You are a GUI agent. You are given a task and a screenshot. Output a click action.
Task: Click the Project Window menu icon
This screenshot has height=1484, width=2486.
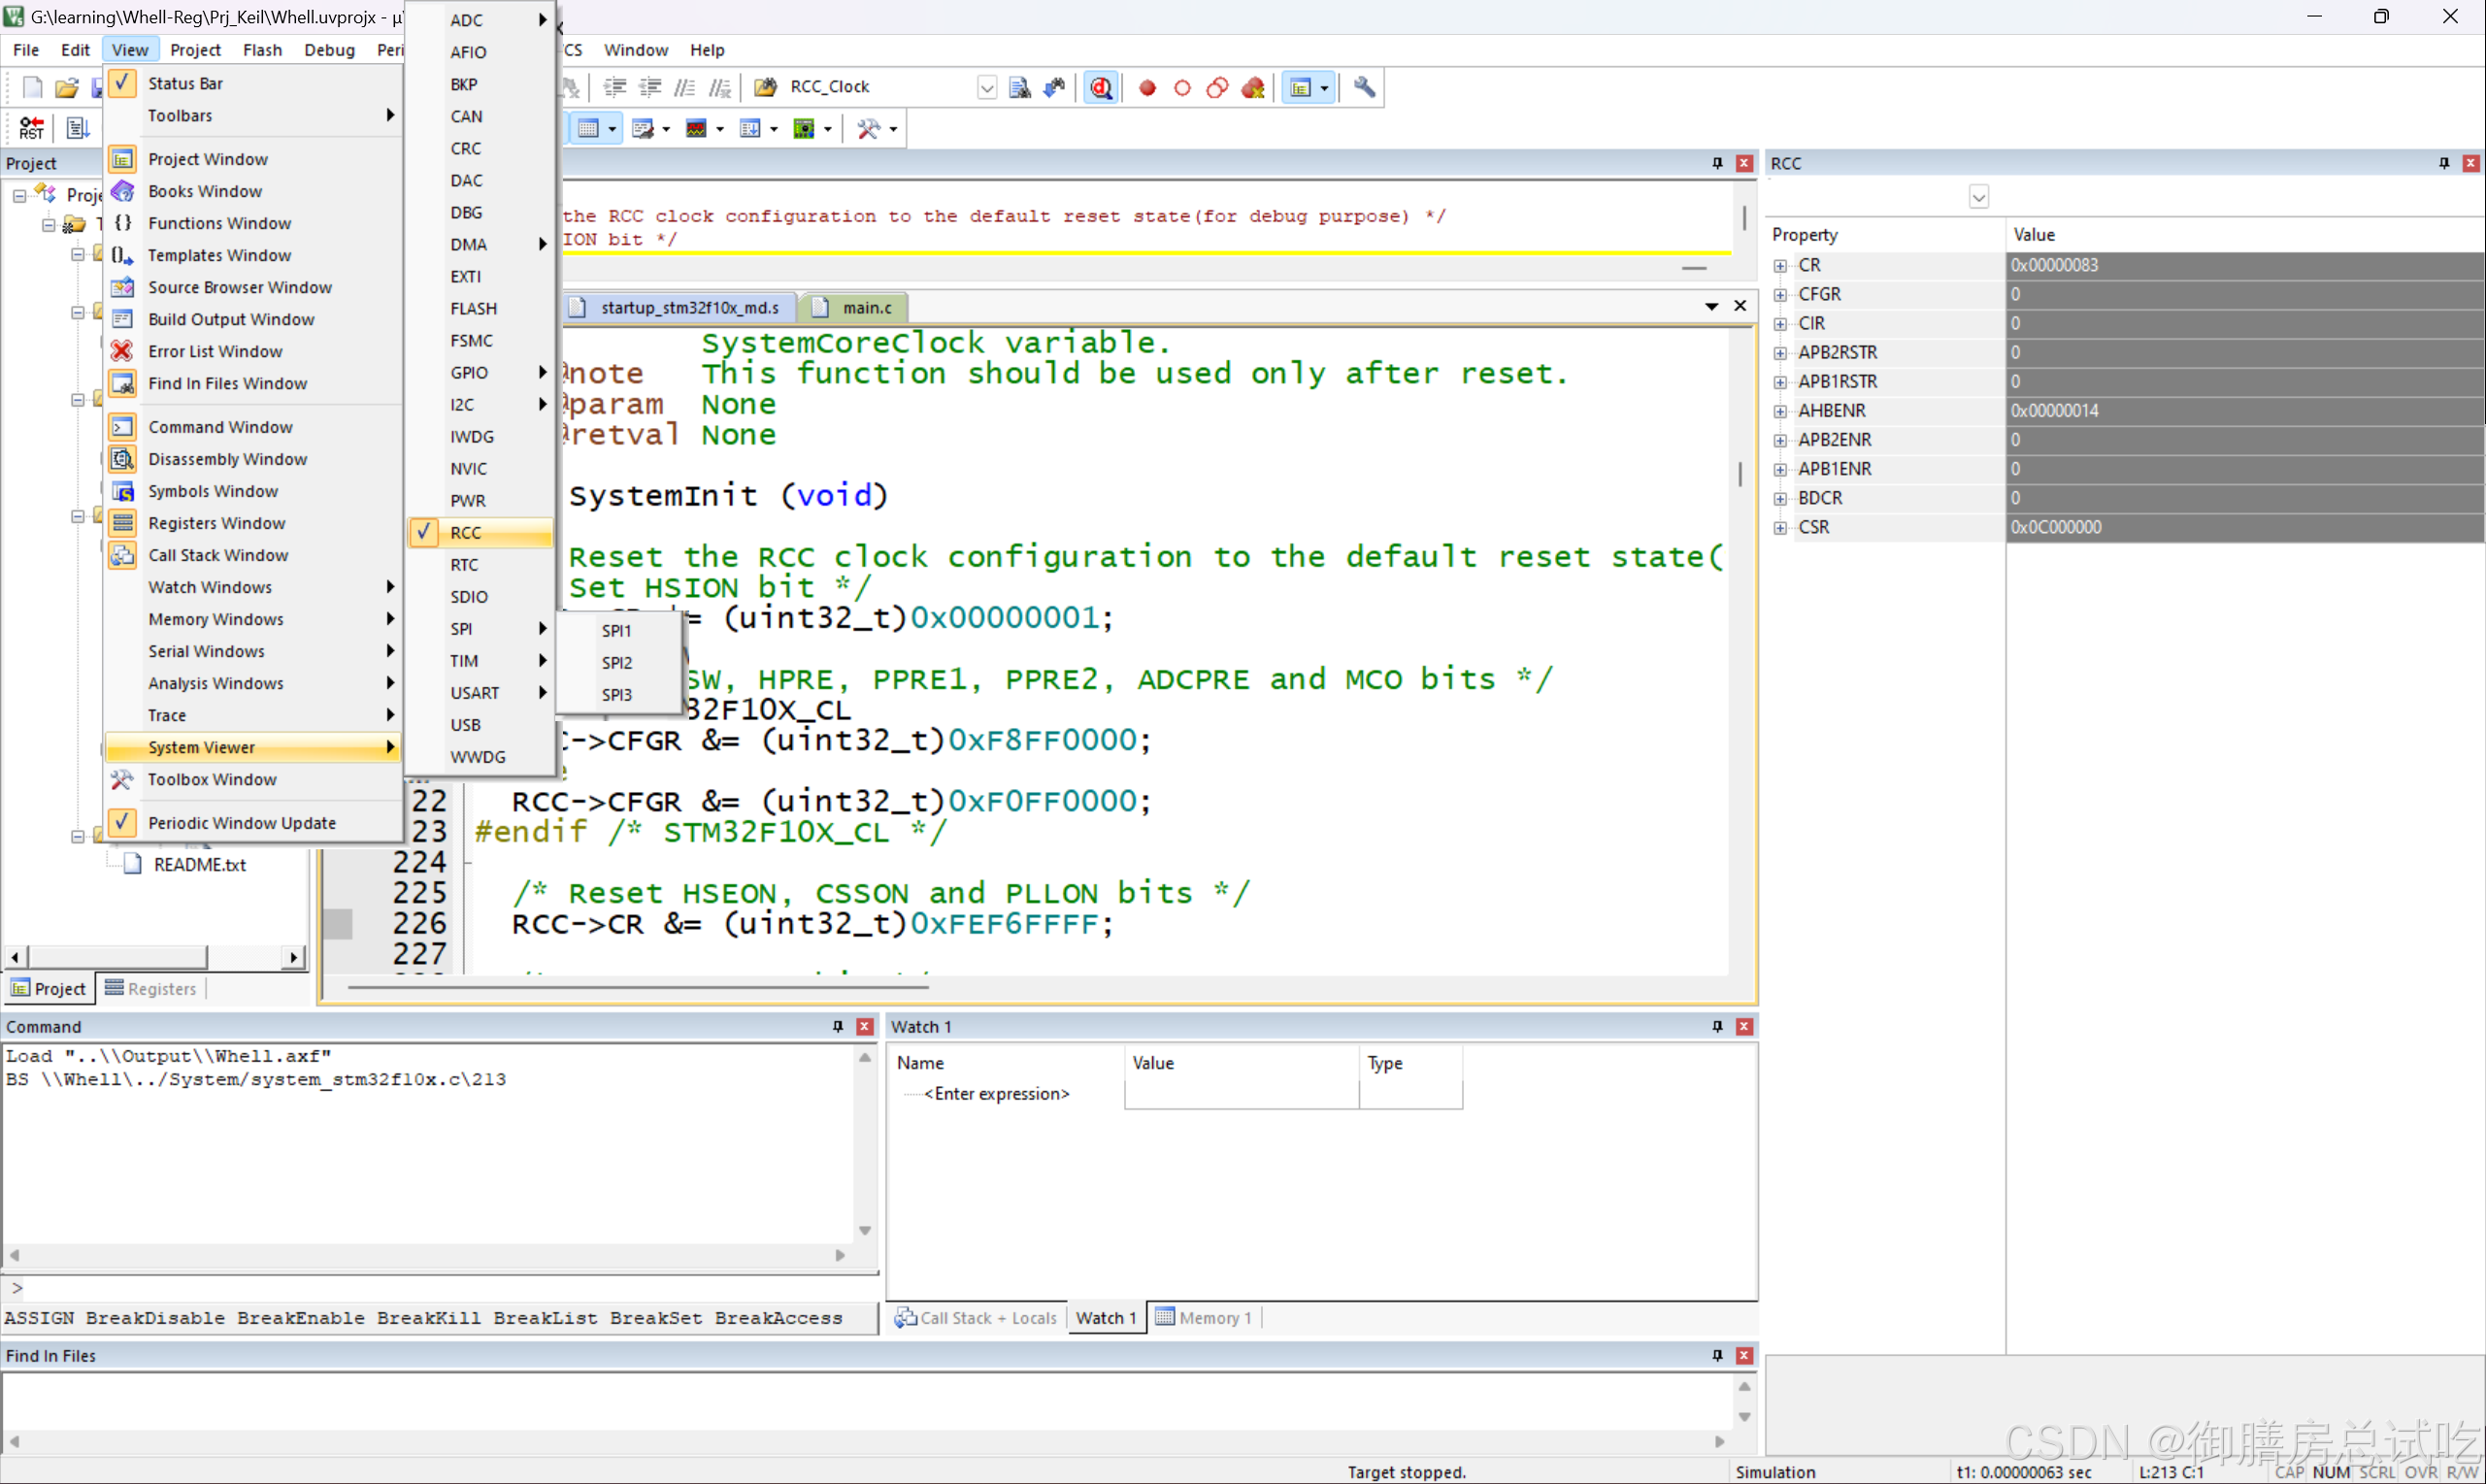[122, 159]
